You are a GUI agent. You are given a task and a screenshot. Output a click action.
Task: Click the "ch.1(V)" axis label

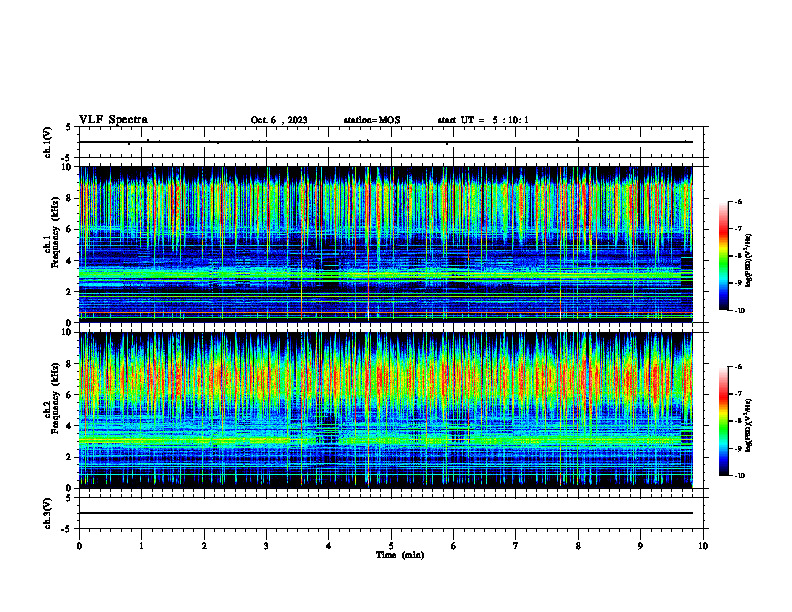48,142
